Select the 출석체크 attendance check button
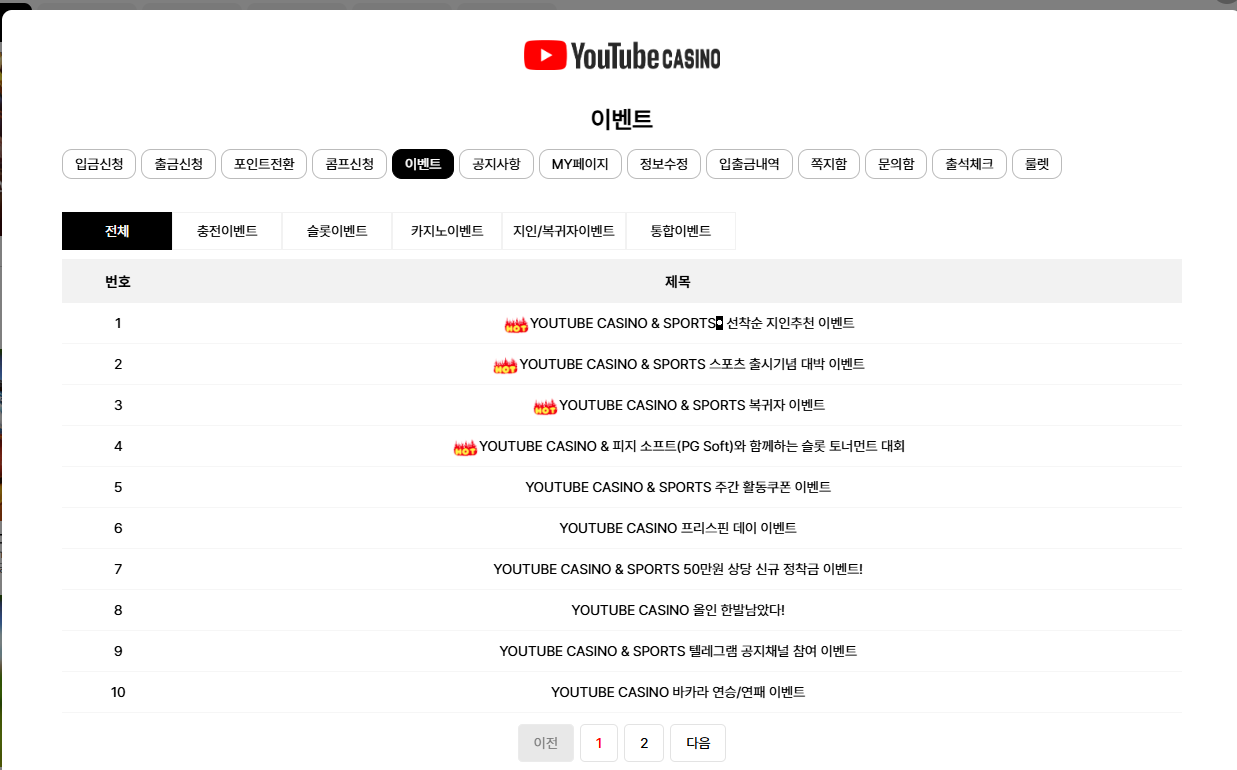The width and height of the screenshot is (1237, 770). coord(969,164)
